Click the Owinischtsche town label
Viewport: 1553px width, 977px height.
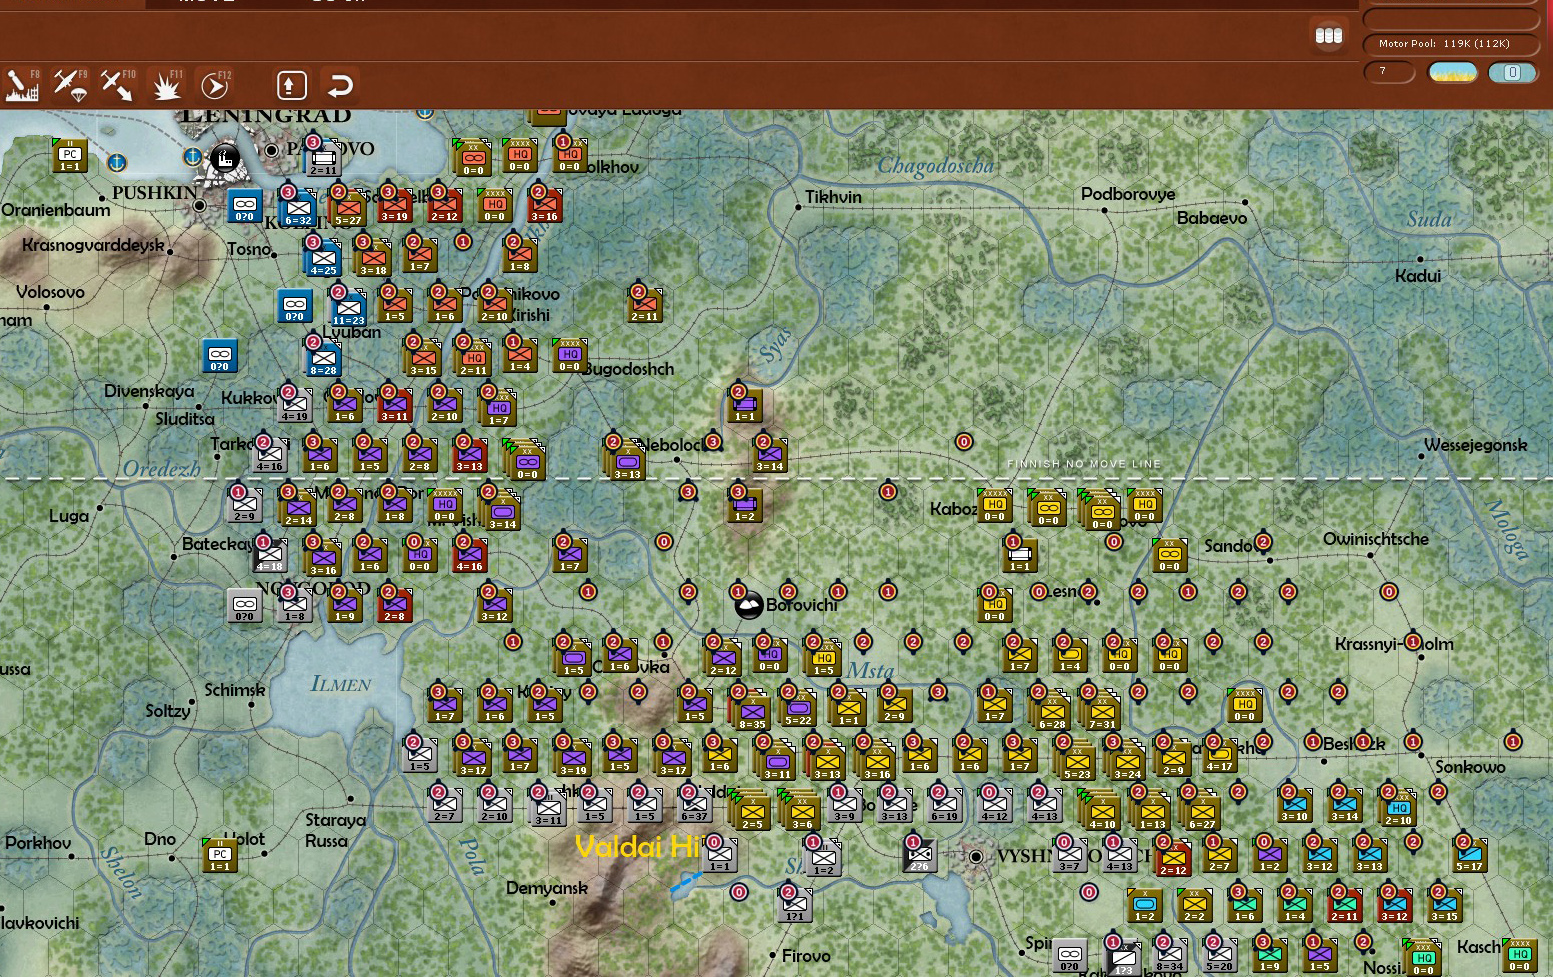[1376, 539]
